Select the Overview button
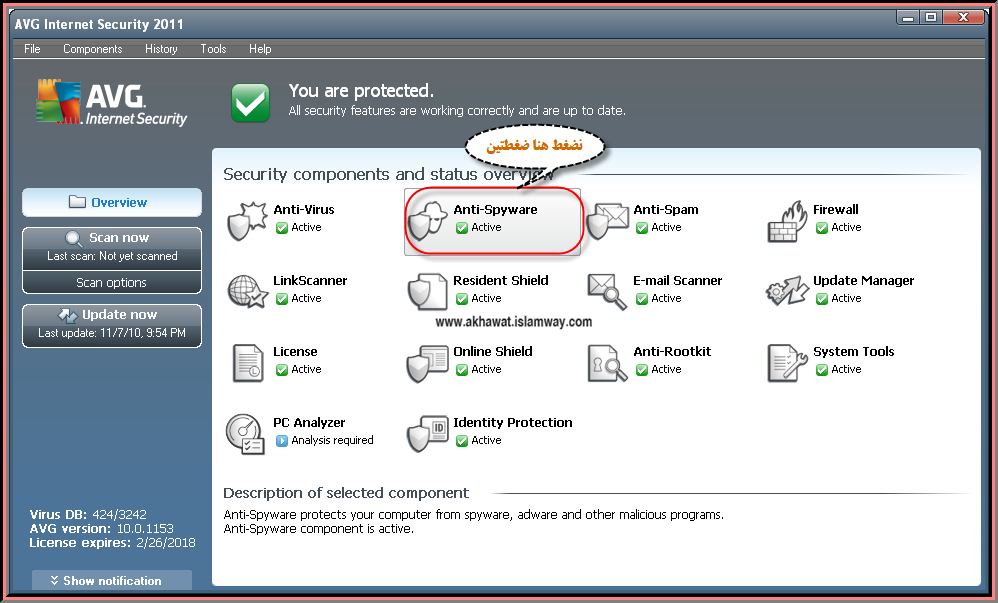Viewport: 998px width, 603px height. coord(112,202)
